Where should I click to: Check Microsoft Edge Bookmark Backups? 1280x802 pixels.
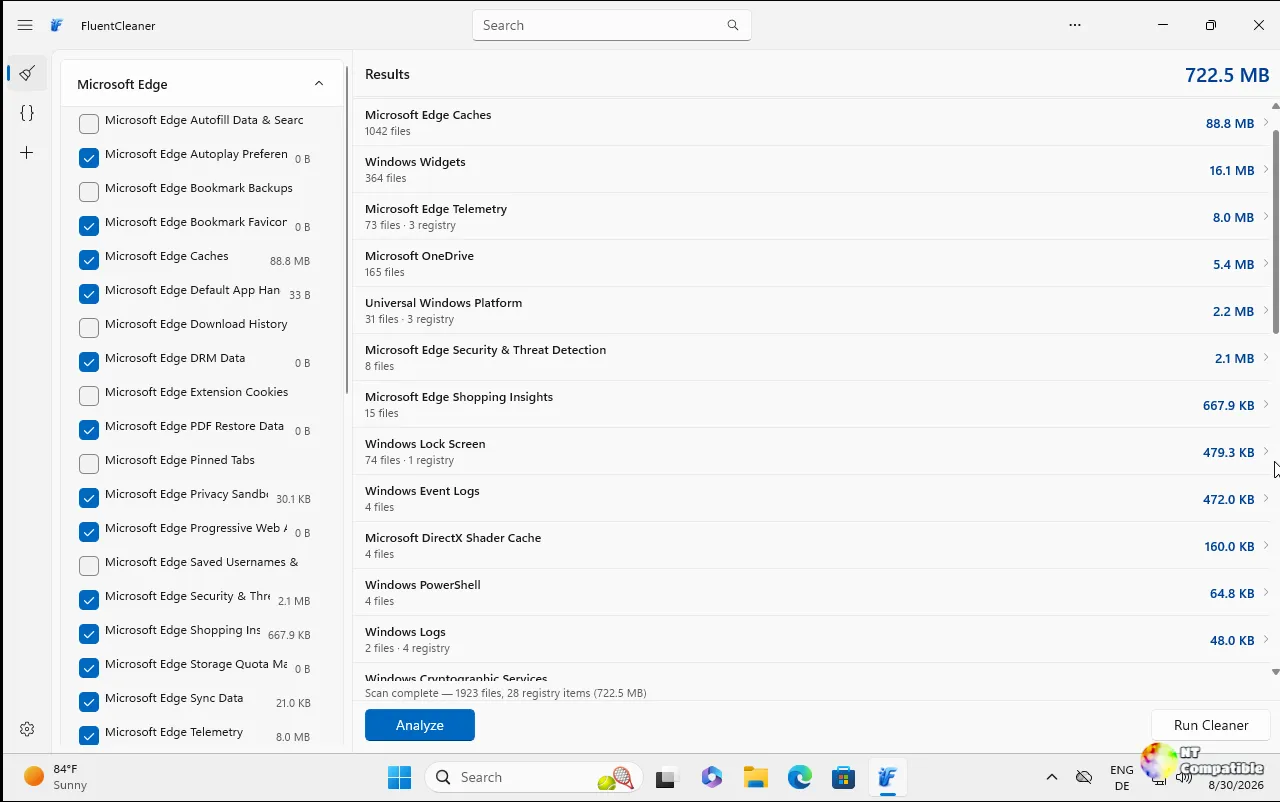[x=89, y=191]
